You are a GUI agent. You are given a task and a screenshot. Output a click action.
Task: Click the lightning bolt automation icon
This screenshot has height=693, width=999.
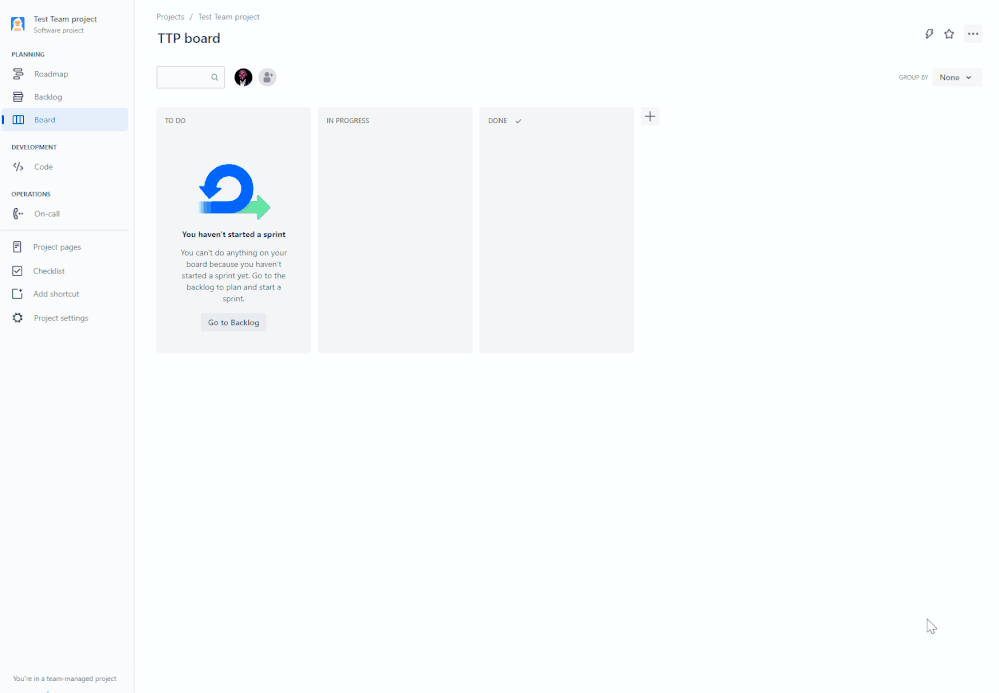coord(928,33)
